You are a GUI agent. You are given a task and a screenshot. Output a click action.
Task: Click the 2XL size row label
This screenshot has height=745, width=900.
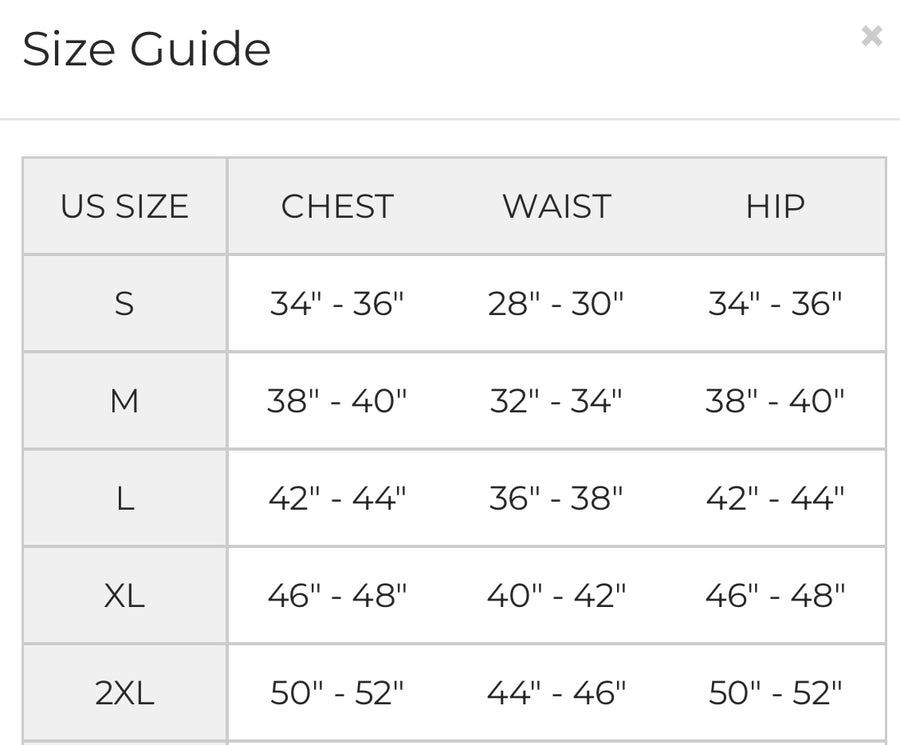pos(125,693)
